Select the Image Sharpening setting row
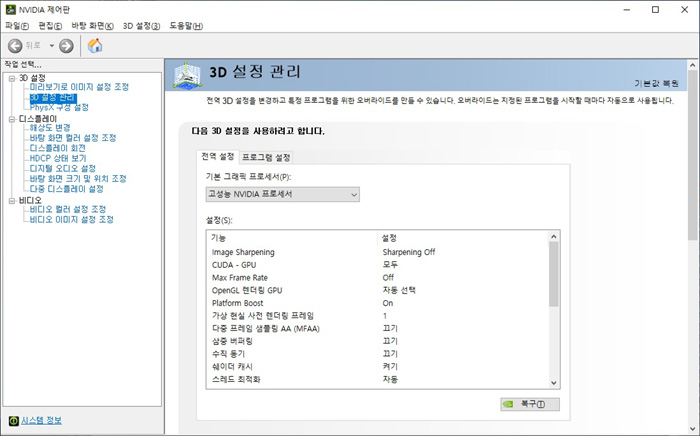 click(378, 252)
